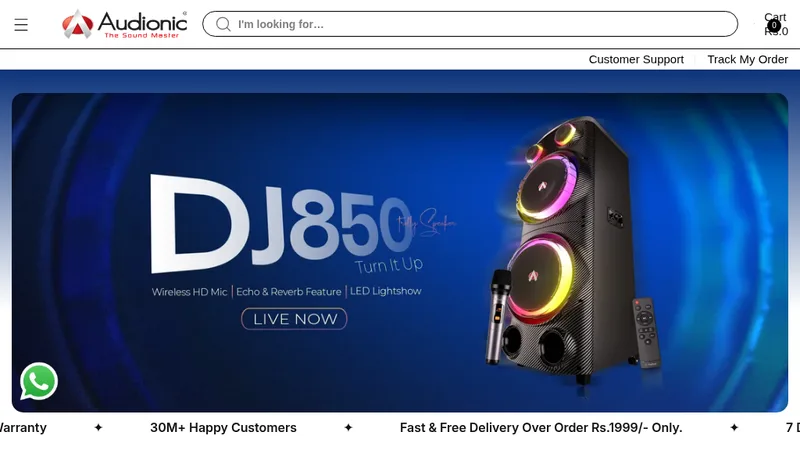Open the hamburger navigation menu

21,24
